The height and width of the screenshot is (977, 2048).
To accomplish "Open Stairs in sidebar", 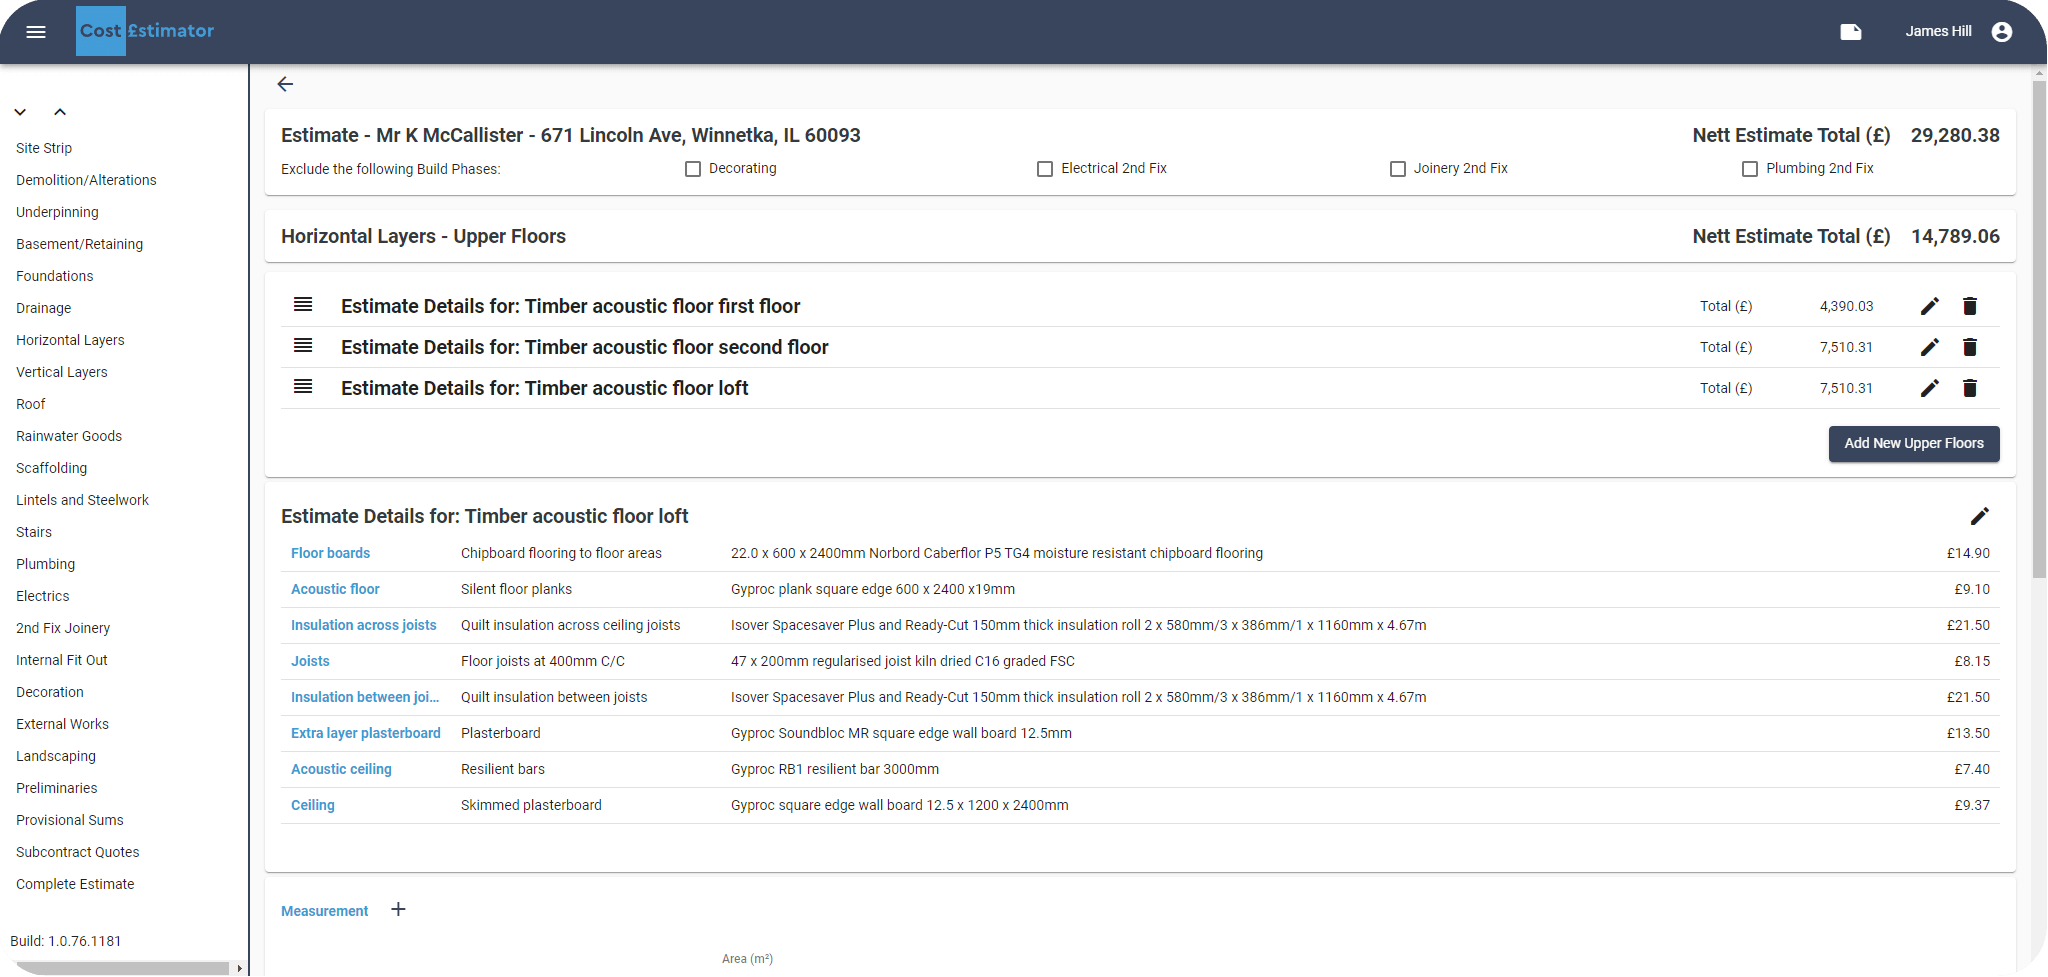I will coord(34,532).
